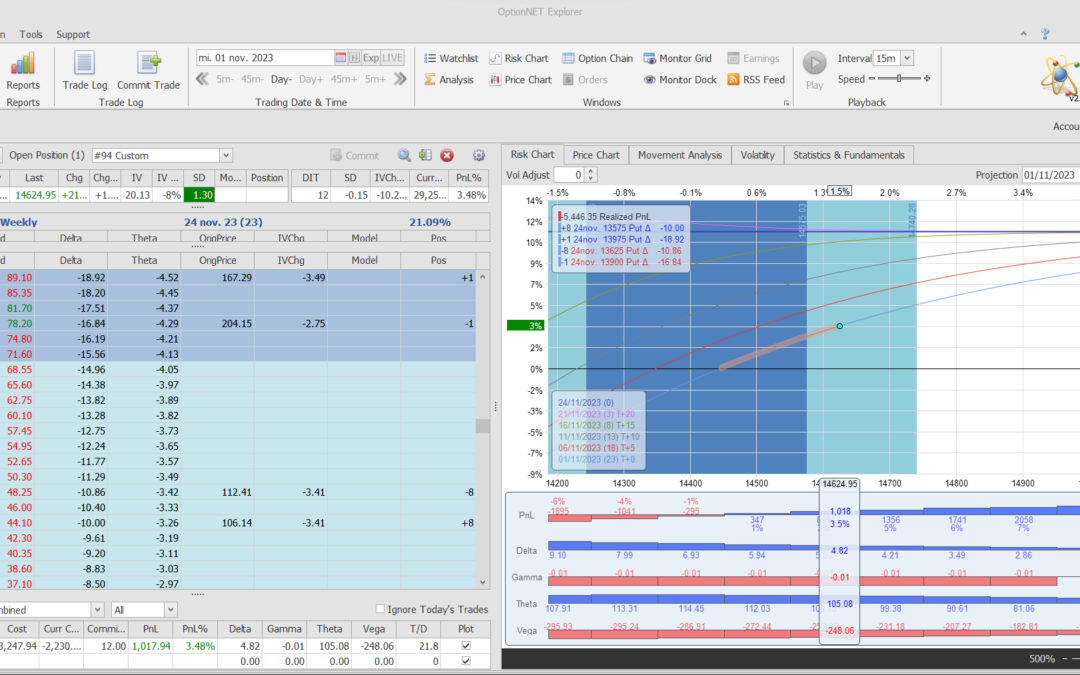Click the Day- step button

click(x=281, y=79)
